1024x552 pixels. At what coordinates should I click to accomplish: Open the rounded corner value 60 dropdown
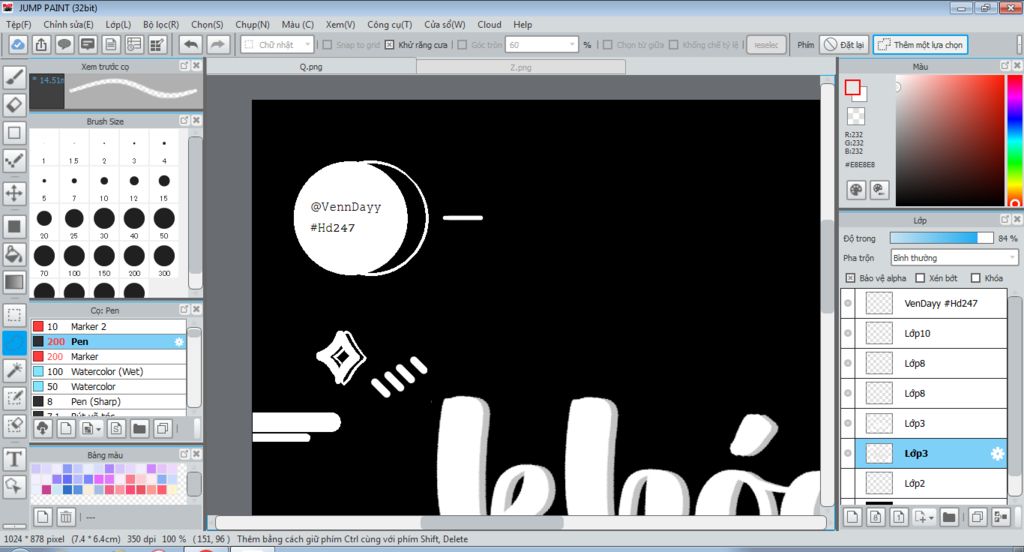(542, 44)
